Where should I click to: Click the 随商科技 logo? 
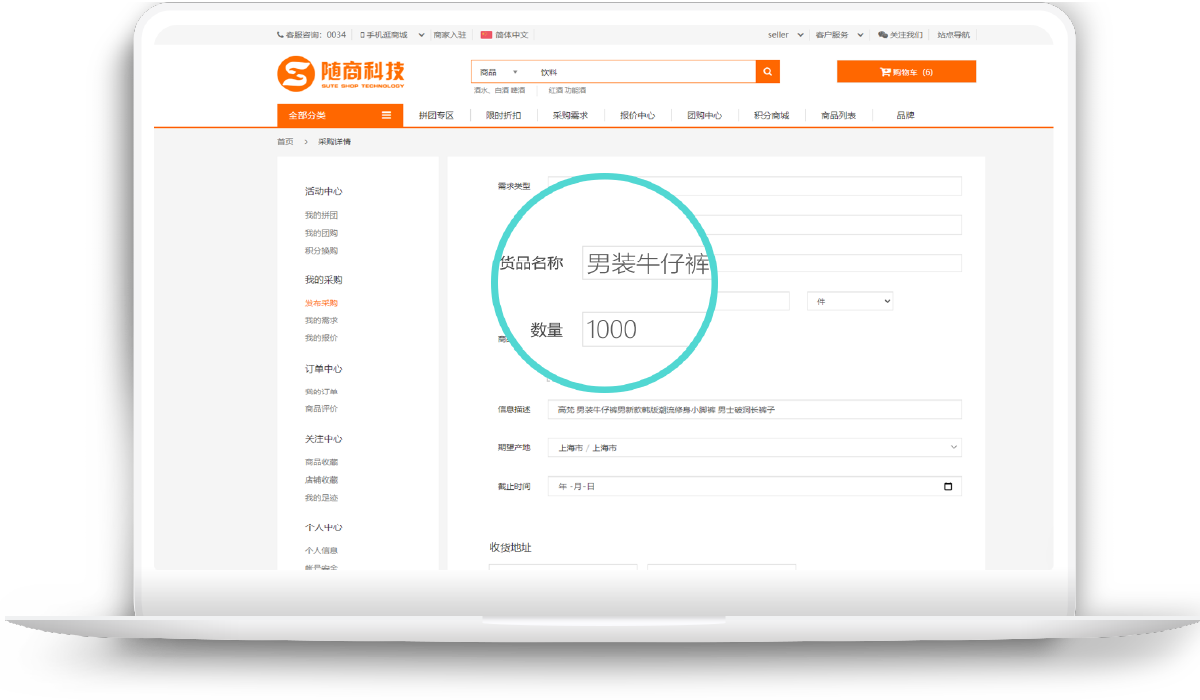click(x=341, y=73)
